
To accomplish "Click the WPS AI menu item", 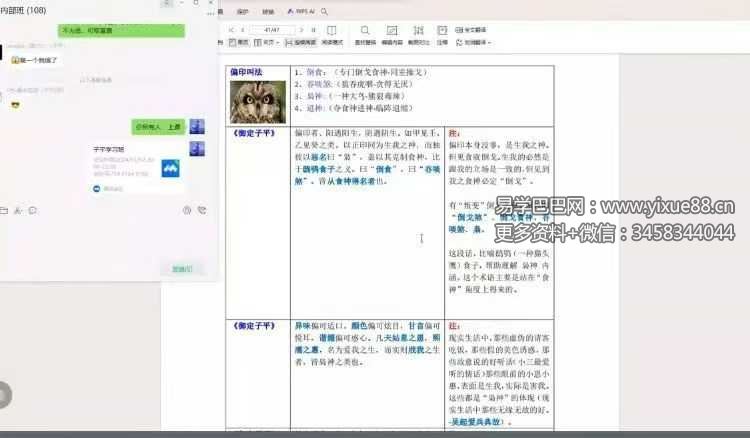I will [x=300, y=11].
